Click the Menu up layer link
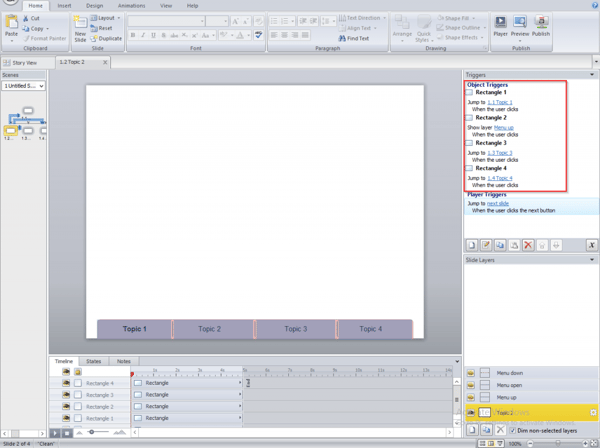Viewport: 600px width, 448px height. click(x=504, y=127)
